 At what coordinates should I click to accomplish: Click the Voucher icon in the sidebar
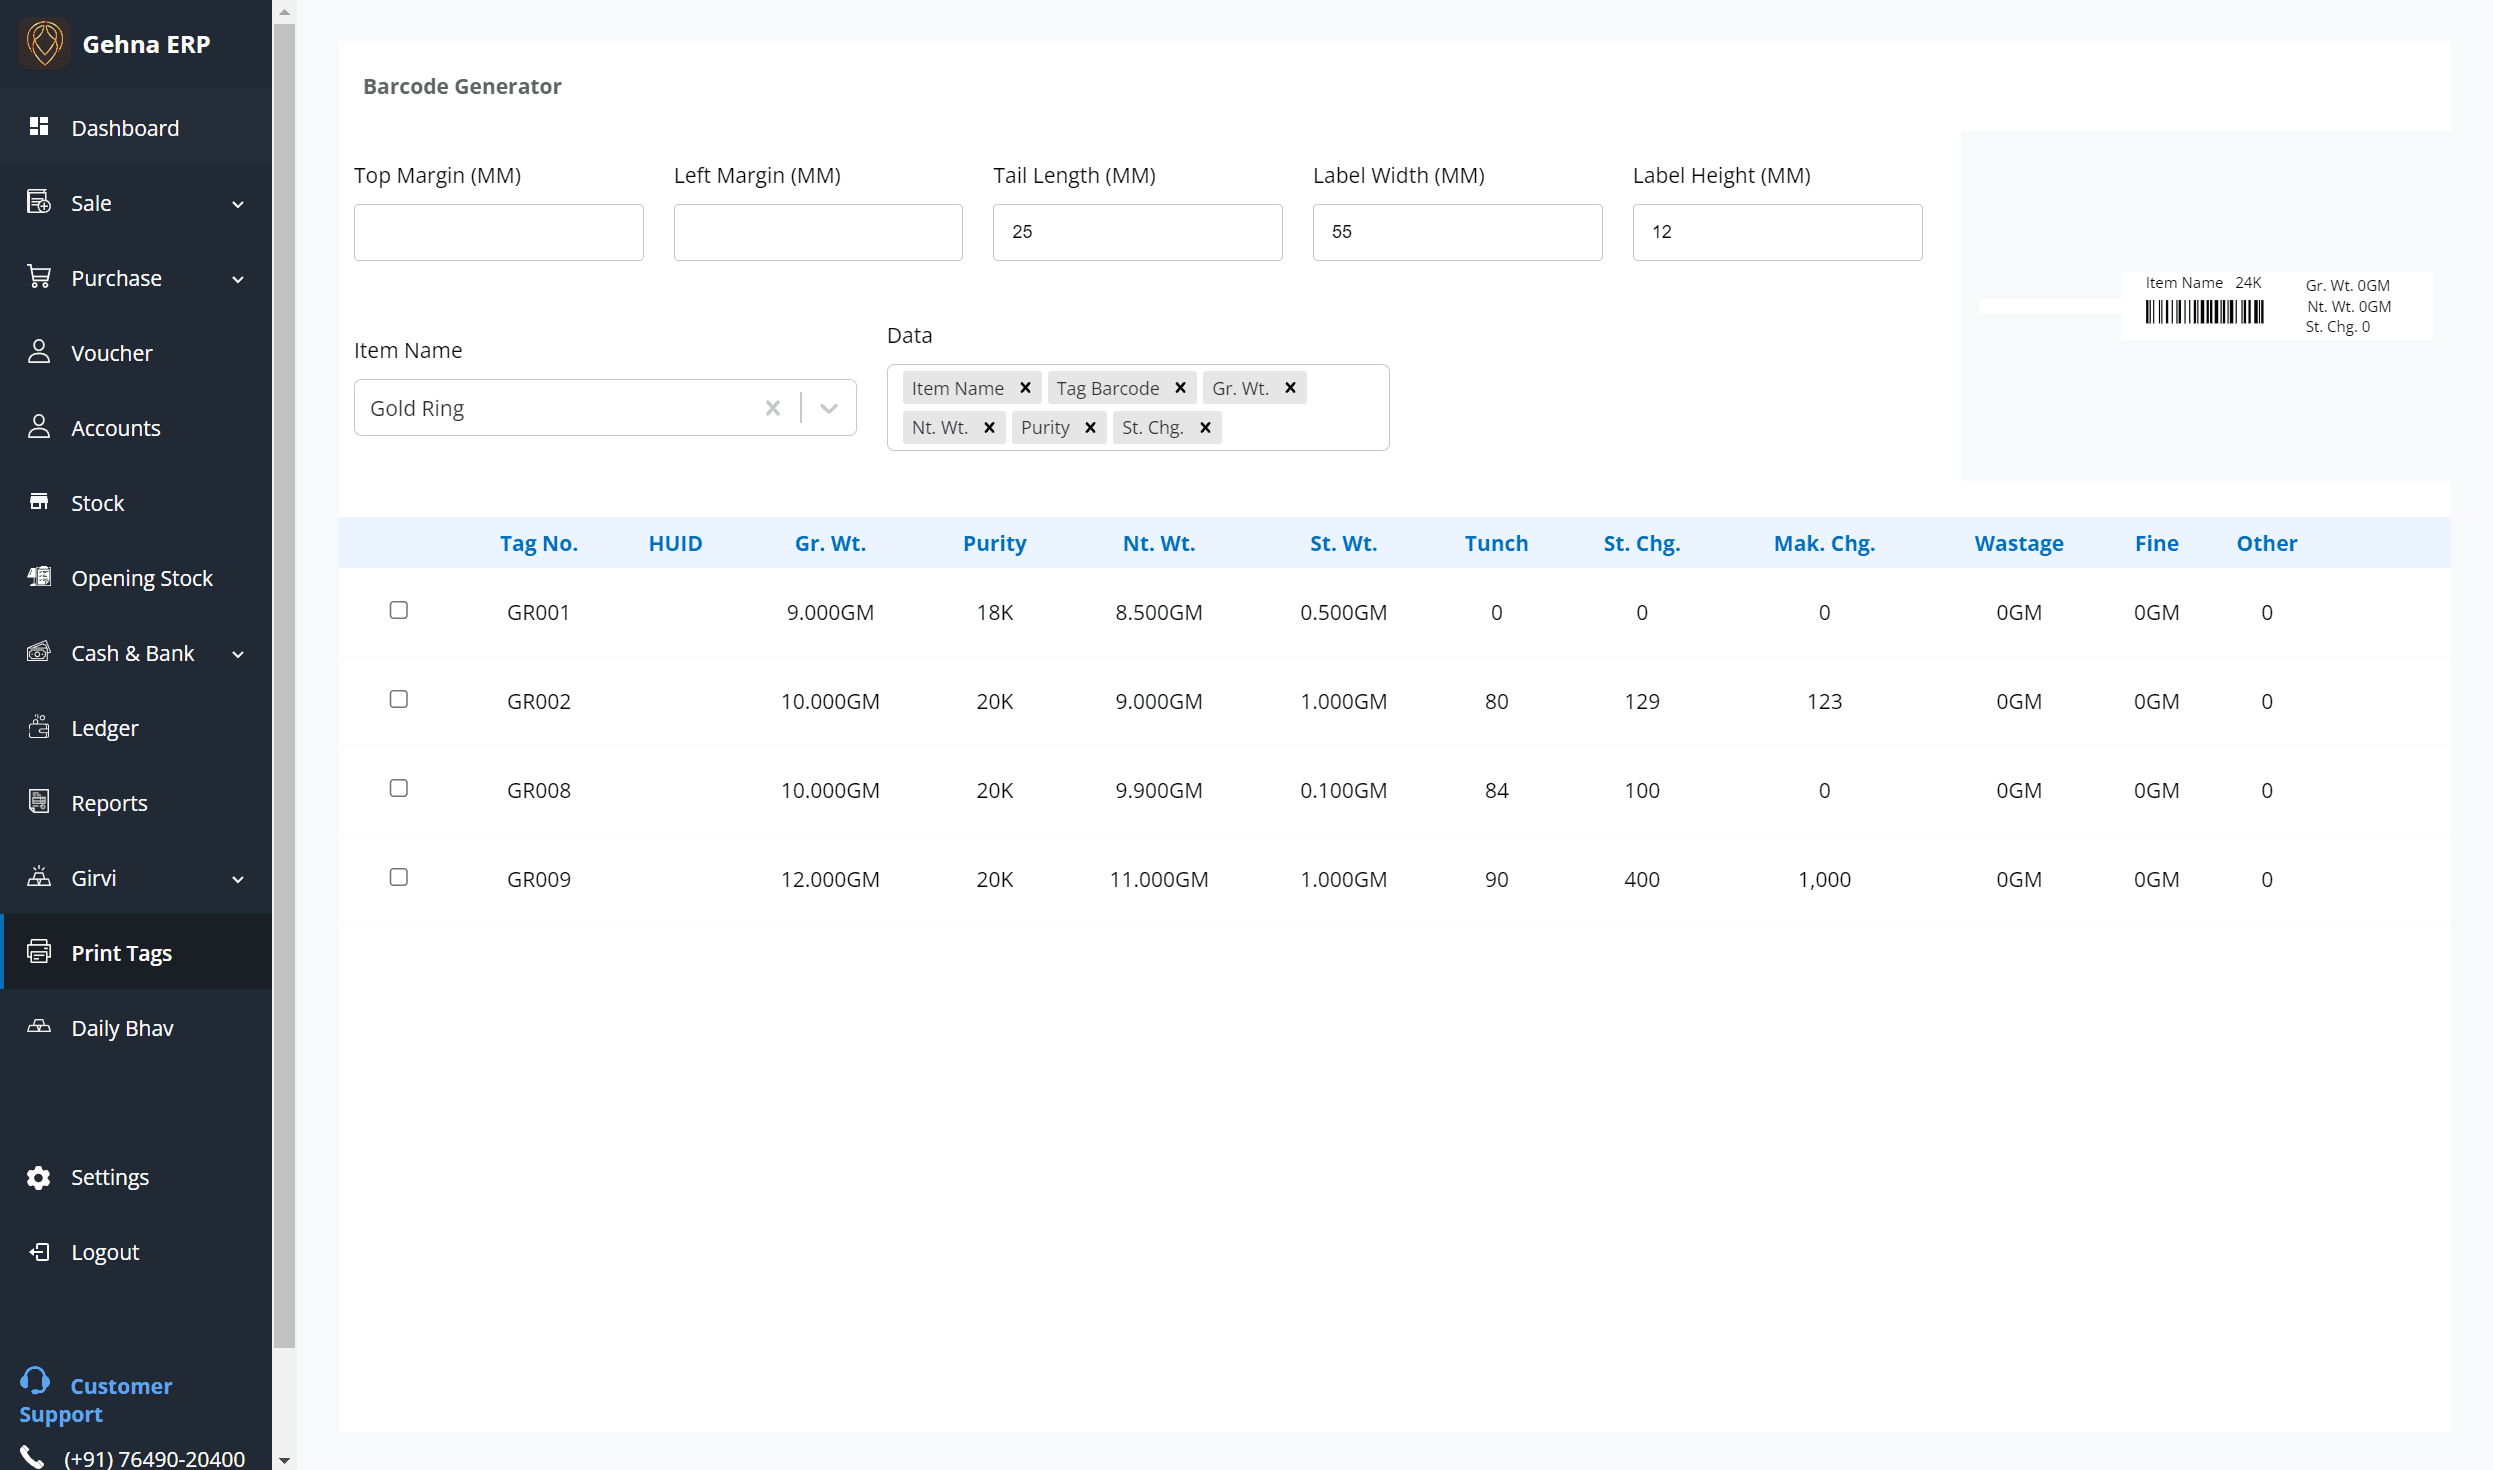coord(39,352)
